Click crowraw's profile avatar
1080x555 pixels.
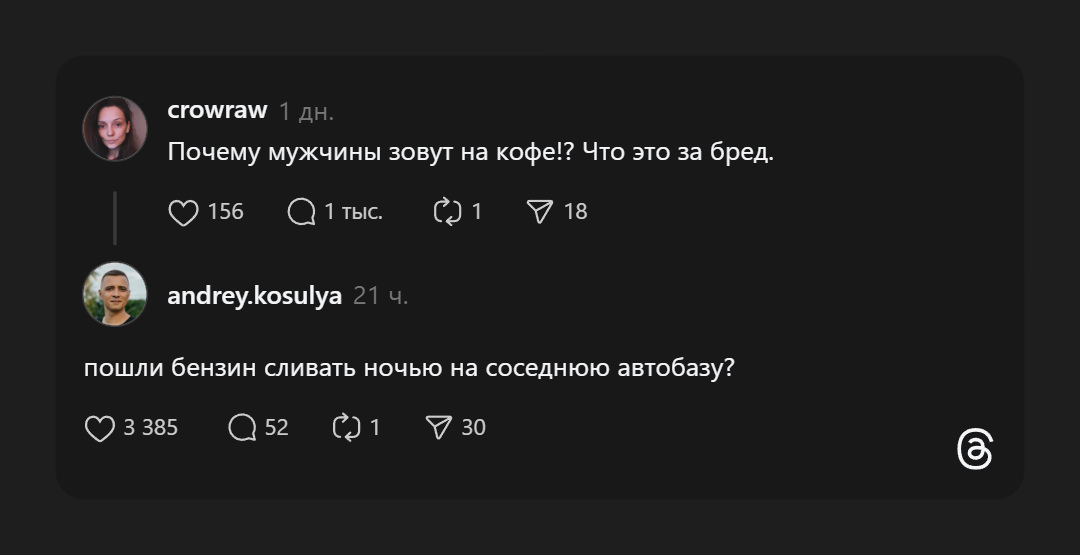[x=115, y=129]
